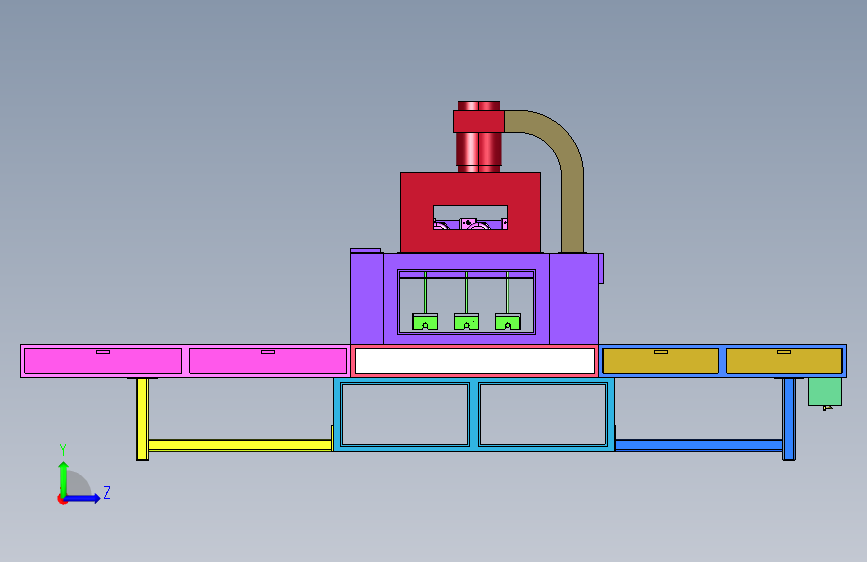Image resolution: width=867 pixels, height=562 pixels.
Task: Select the white center conveyor panel
Action: click(x=475, y=361)
